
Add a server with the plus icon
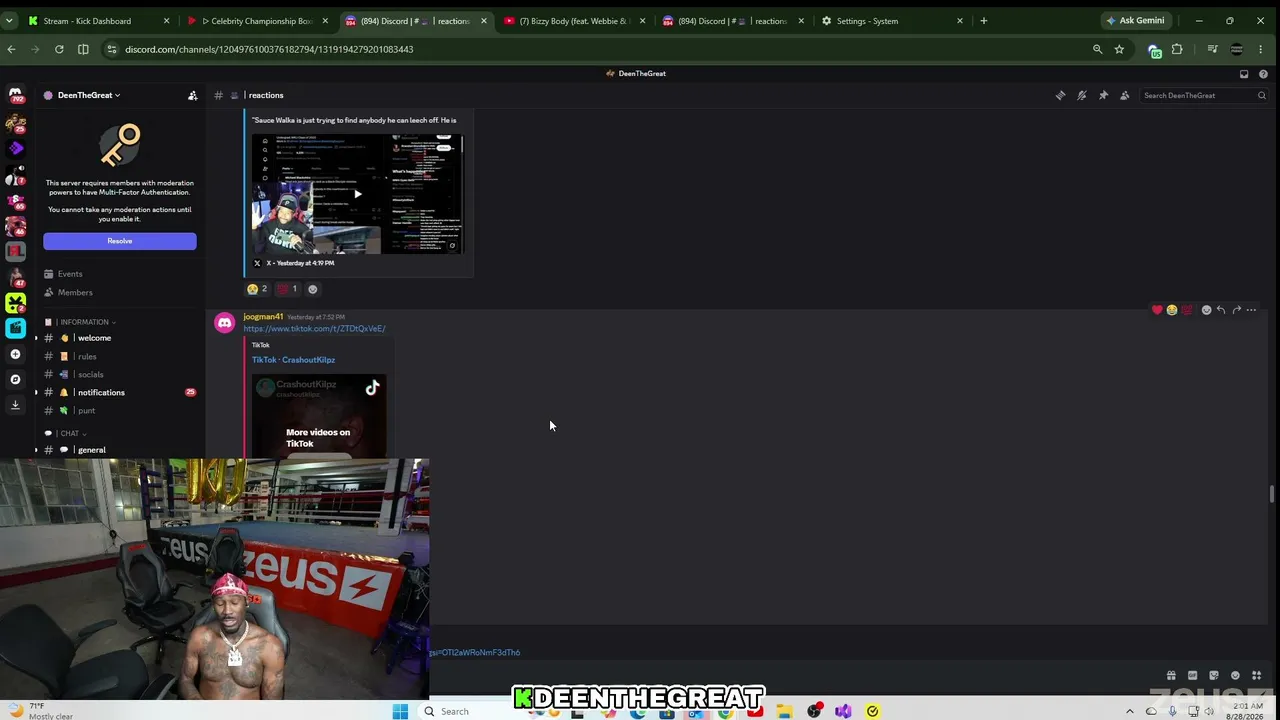(x=15, y=354)
